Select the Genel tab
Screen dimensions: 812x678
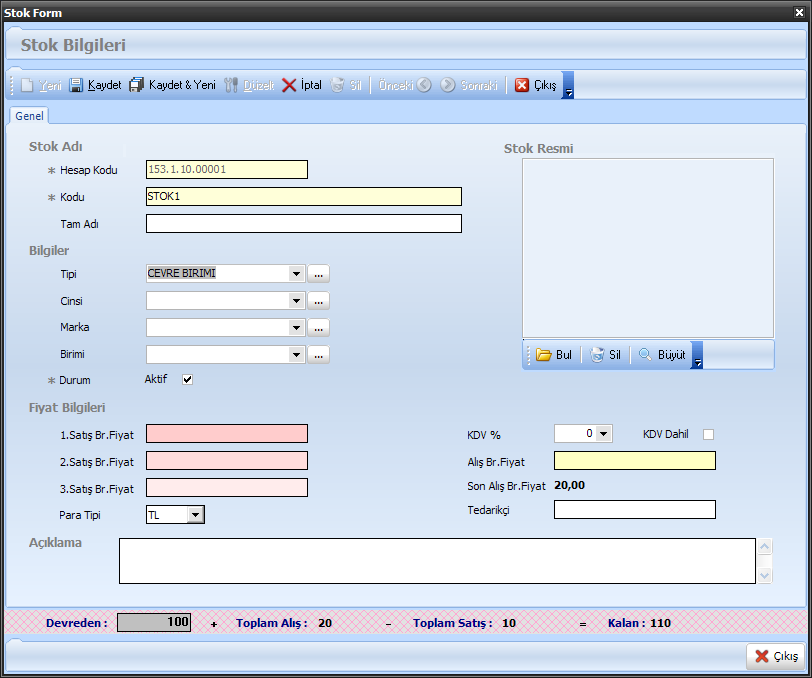click(x=29, y=116)
